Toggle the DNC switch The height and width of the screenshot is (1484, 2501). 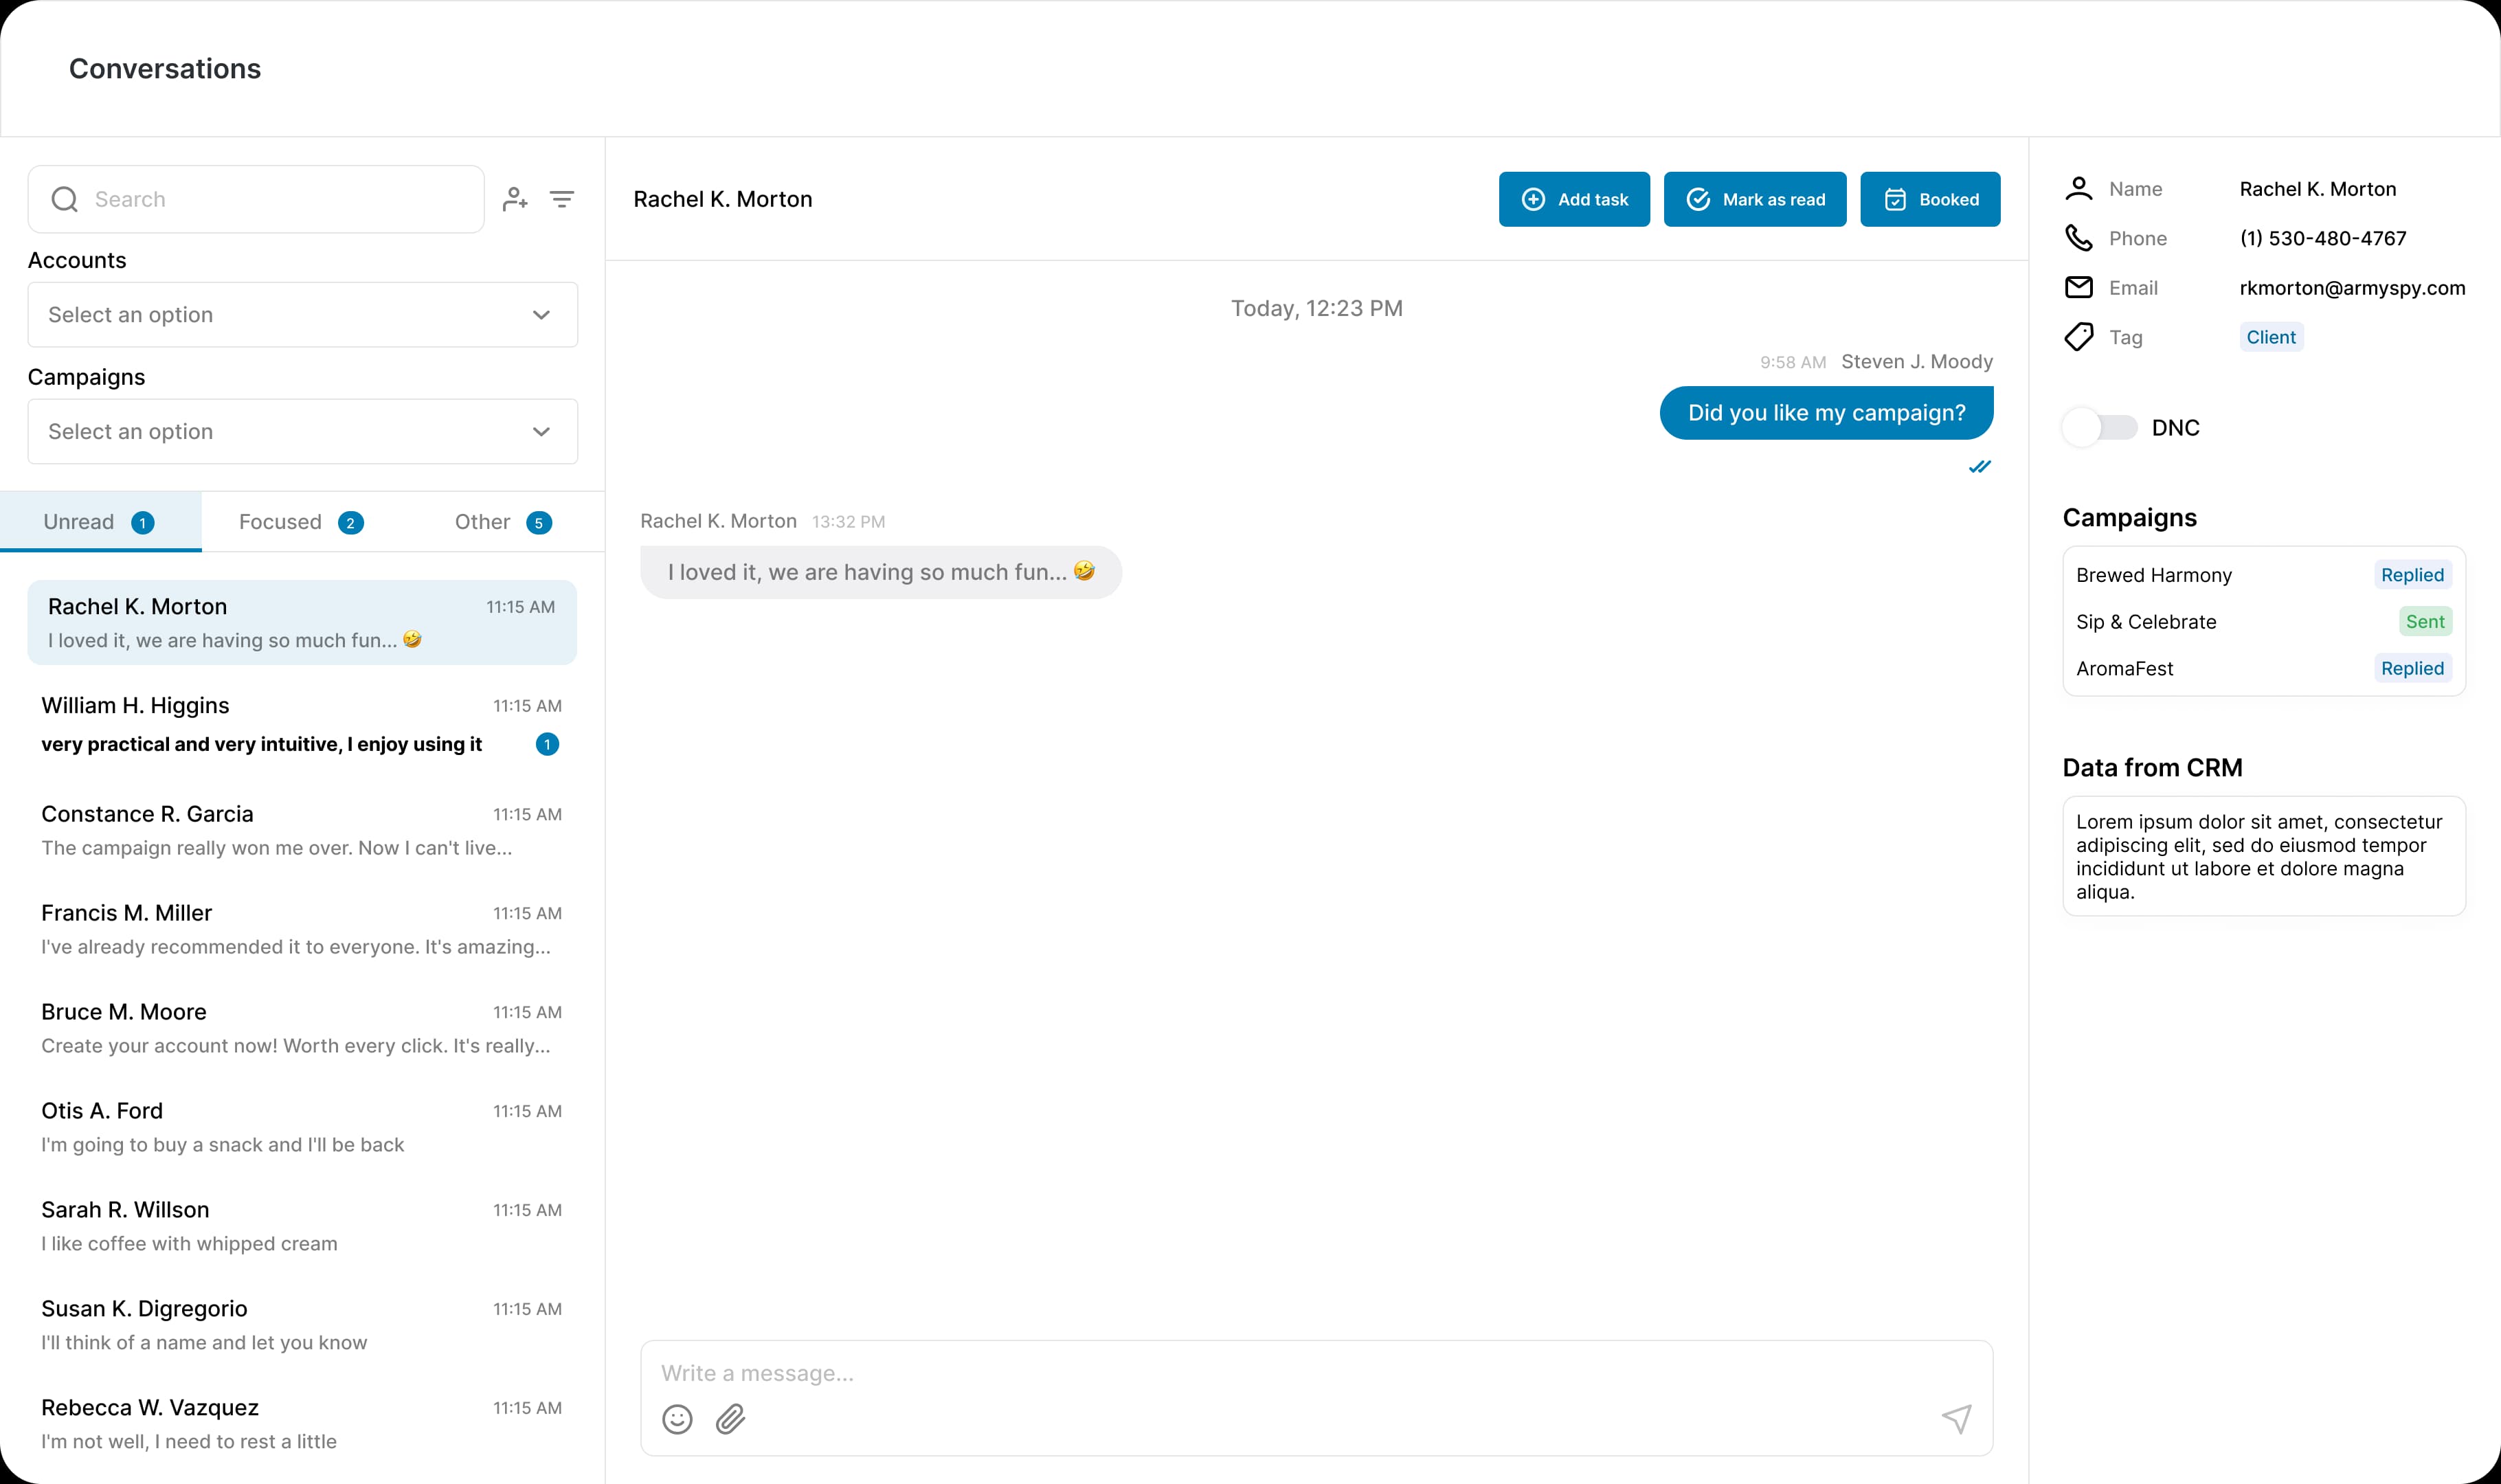[2100, 428]
